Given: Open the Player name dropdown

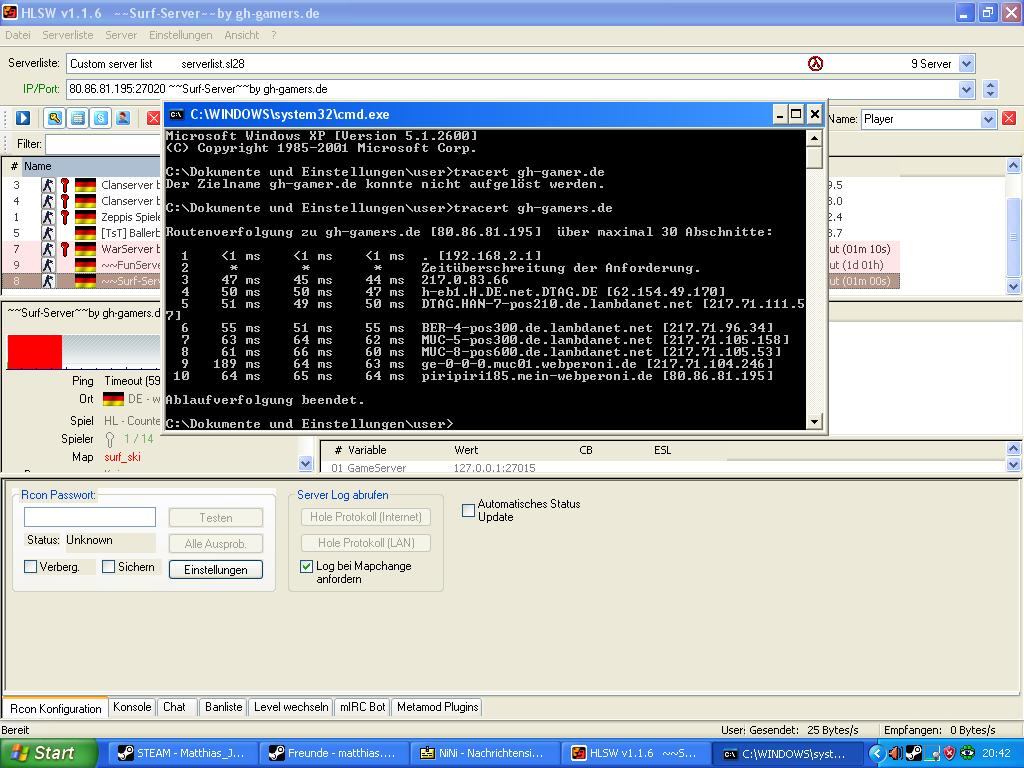Looking at the screenshot, I should pyautogui.click(x=988, y=119).
